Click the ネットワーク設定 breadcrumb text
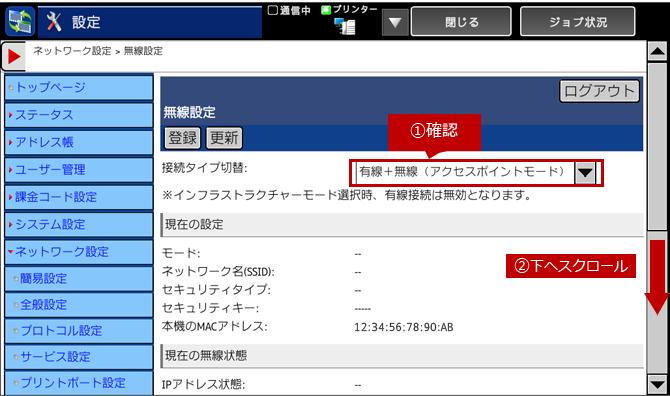This screenshot has height=396, width=670. pyautogui.click(x=72, y=51)
